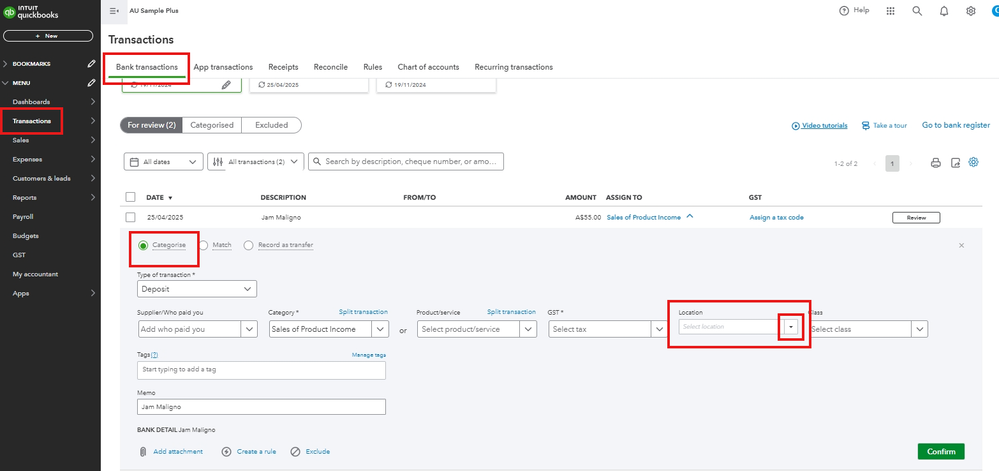Go to the next page arrow
Image resolution: width=999 pixels, height=471 pixels.
(910, 164)
